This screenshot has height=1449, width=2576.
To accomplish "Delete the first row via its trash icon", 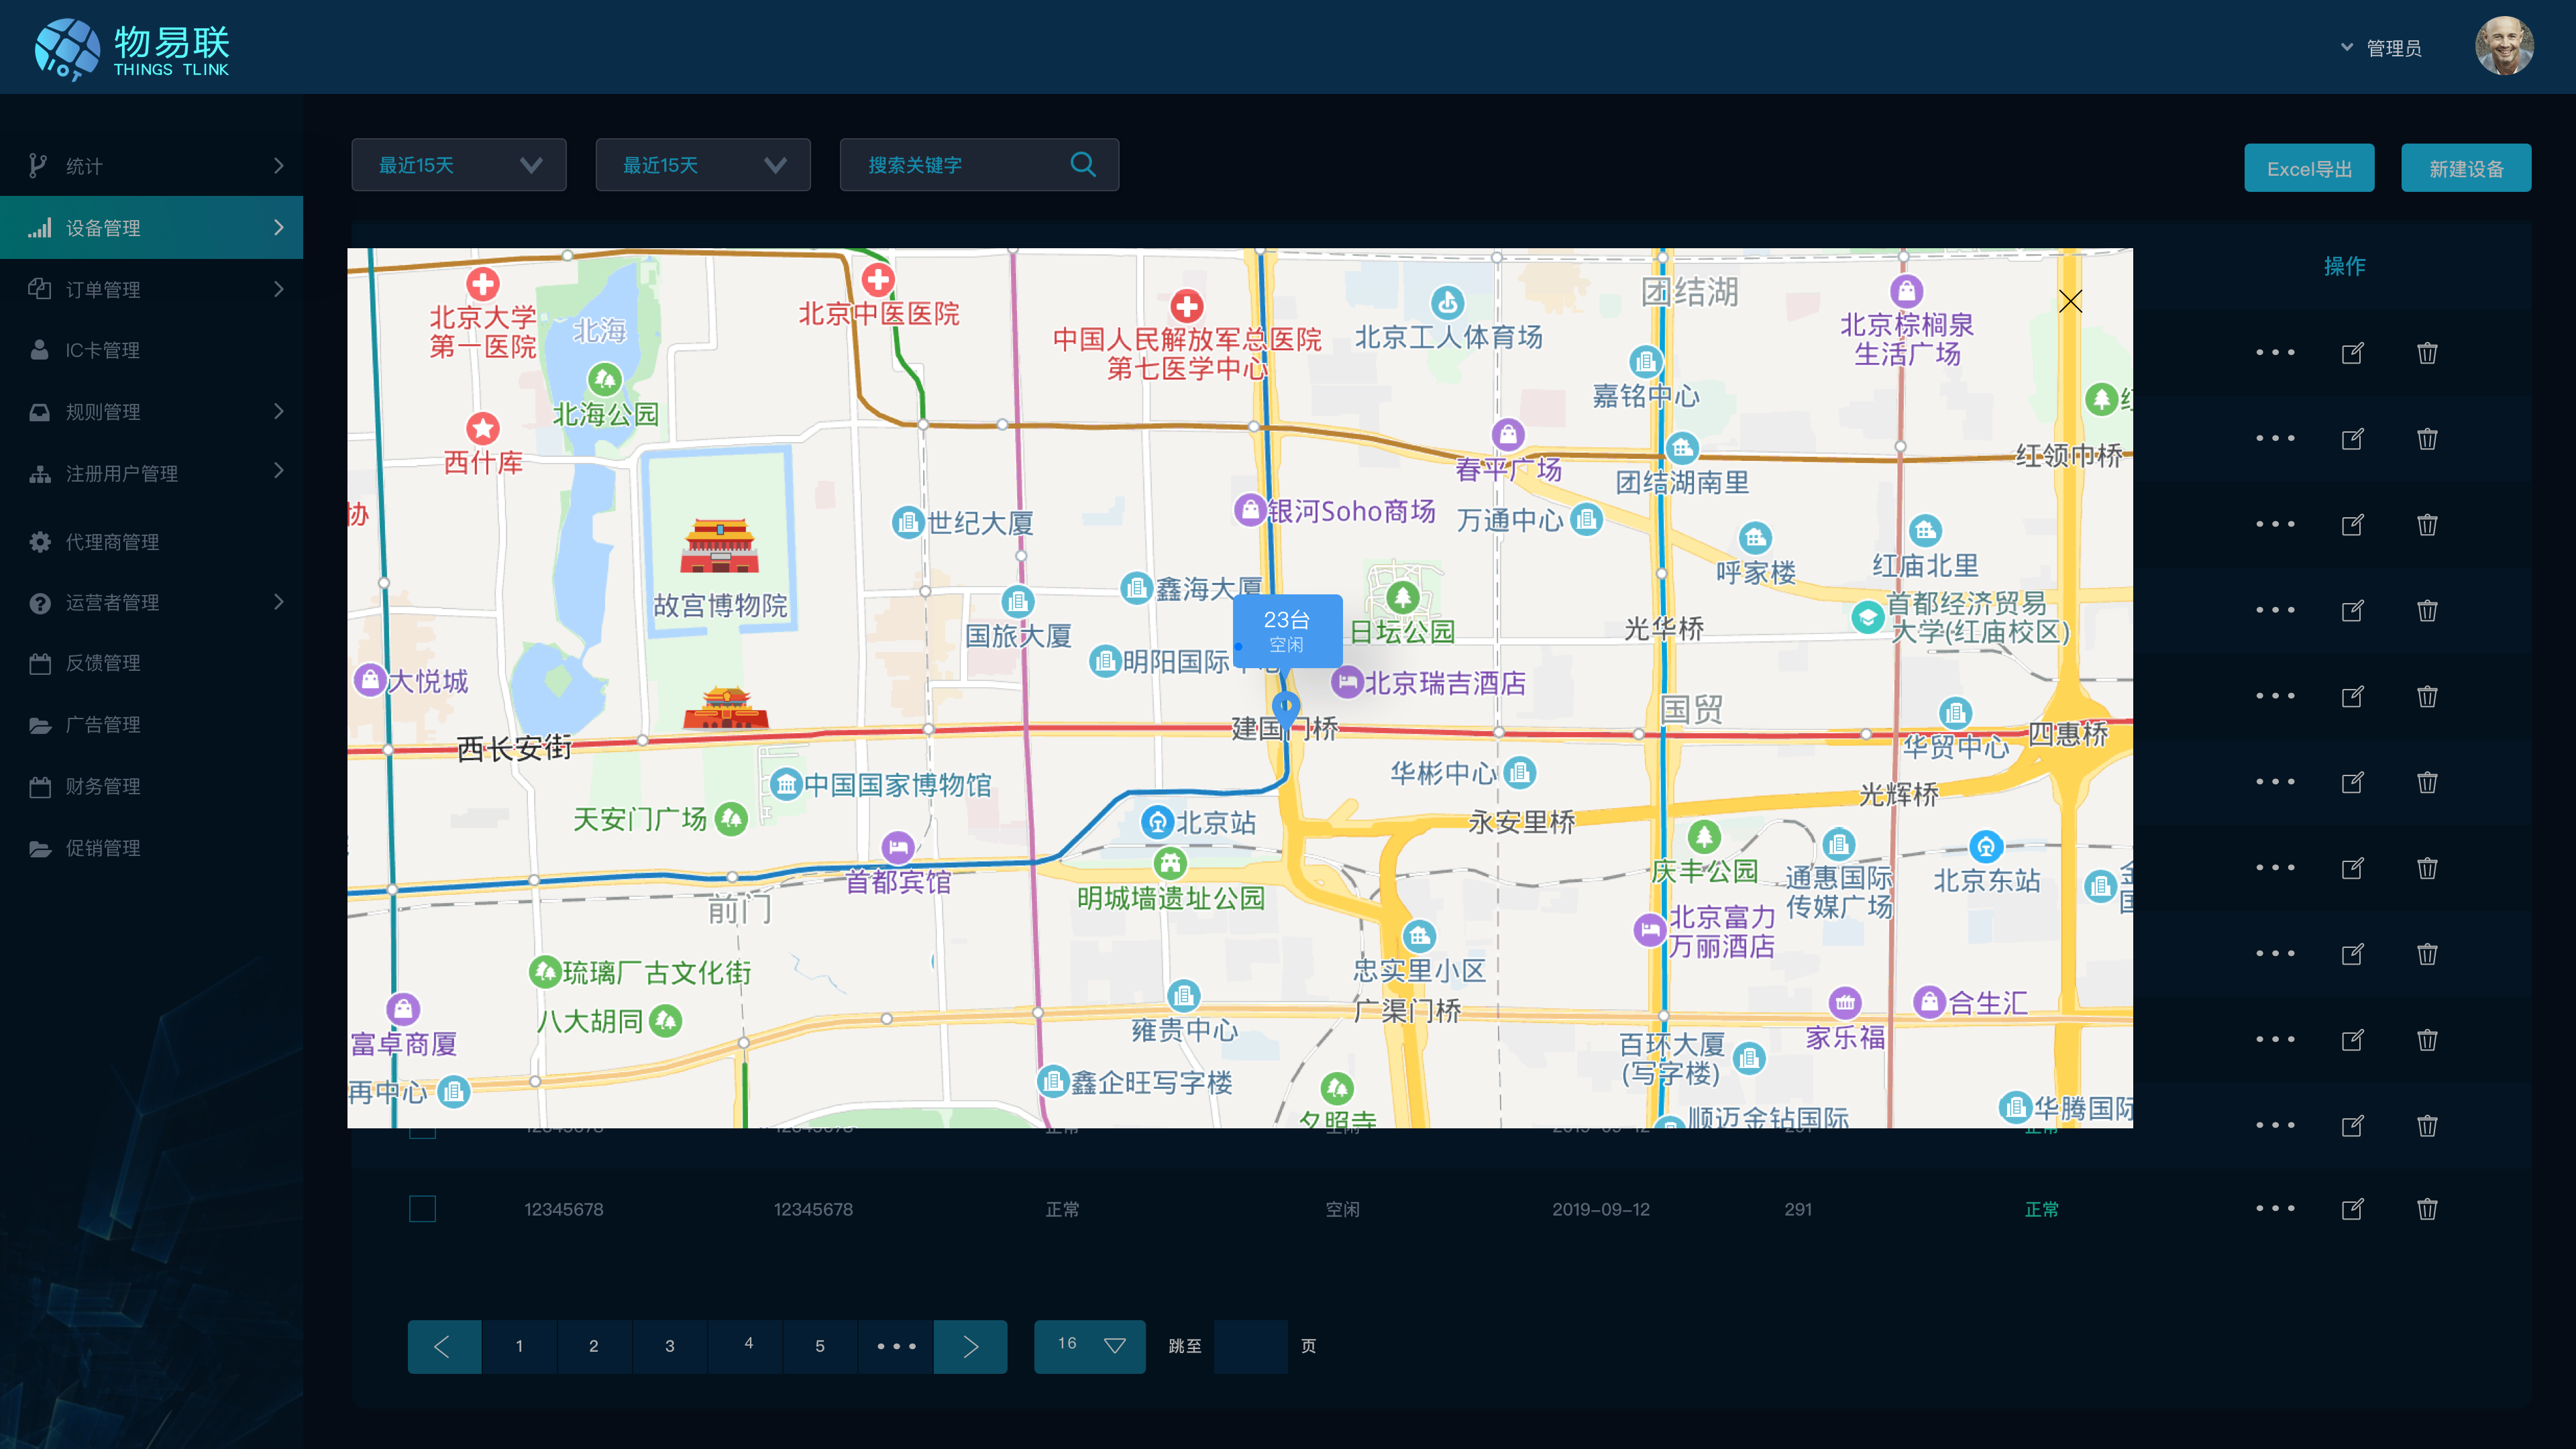I will click(2427, 353).
